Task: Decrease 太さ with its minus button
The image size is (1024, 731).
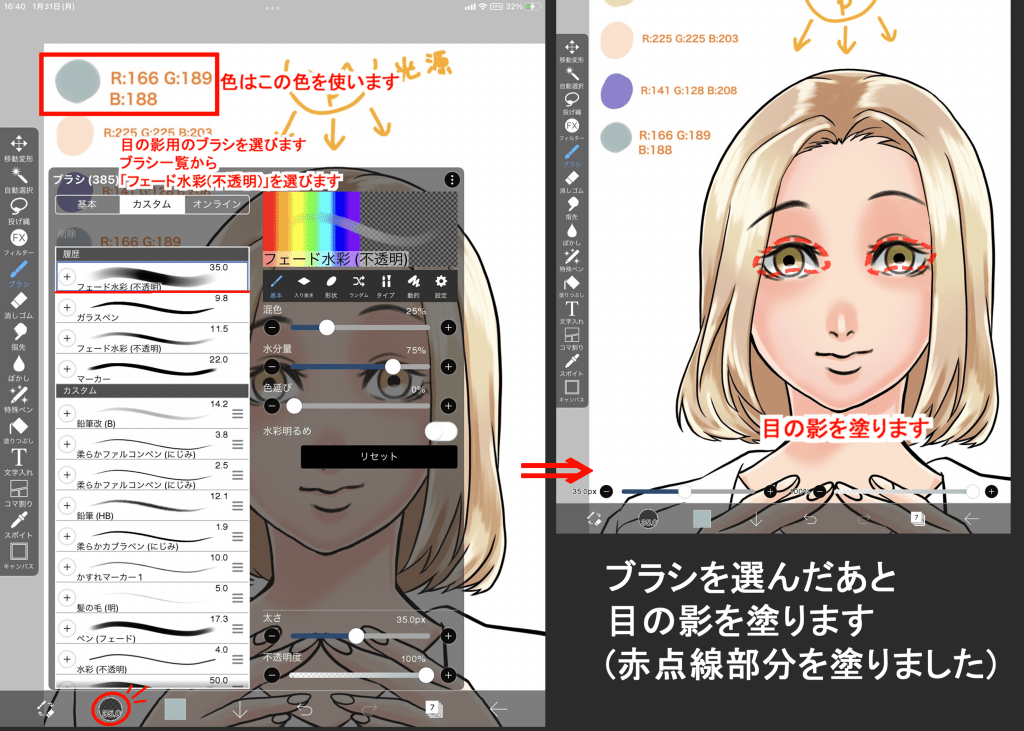Action: point(272,635)
